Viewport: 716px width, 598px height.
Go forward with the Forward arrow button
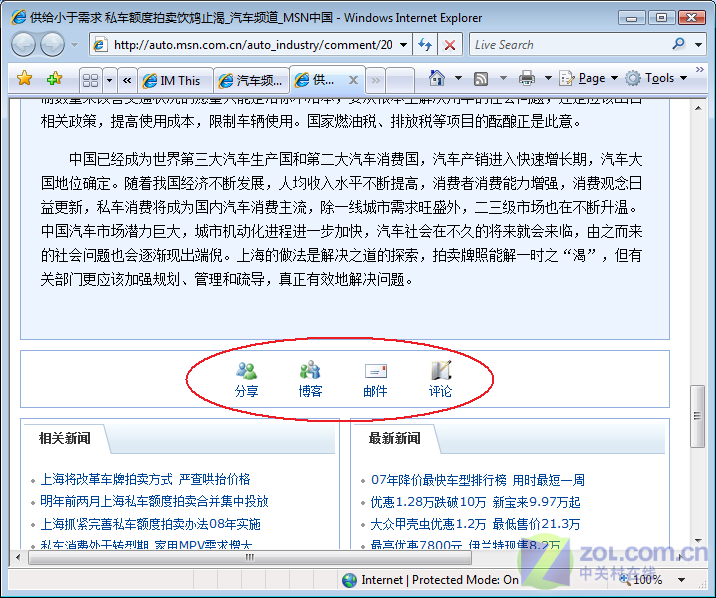pos(53,45)
